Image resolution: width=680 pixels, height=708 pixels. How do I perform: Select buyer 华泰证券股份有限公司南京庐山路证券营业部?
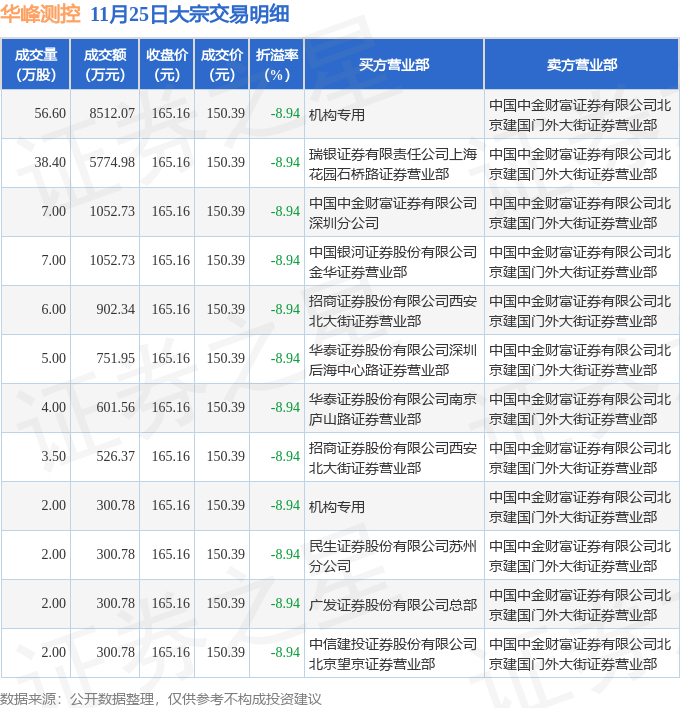click(x=393, y=409)
